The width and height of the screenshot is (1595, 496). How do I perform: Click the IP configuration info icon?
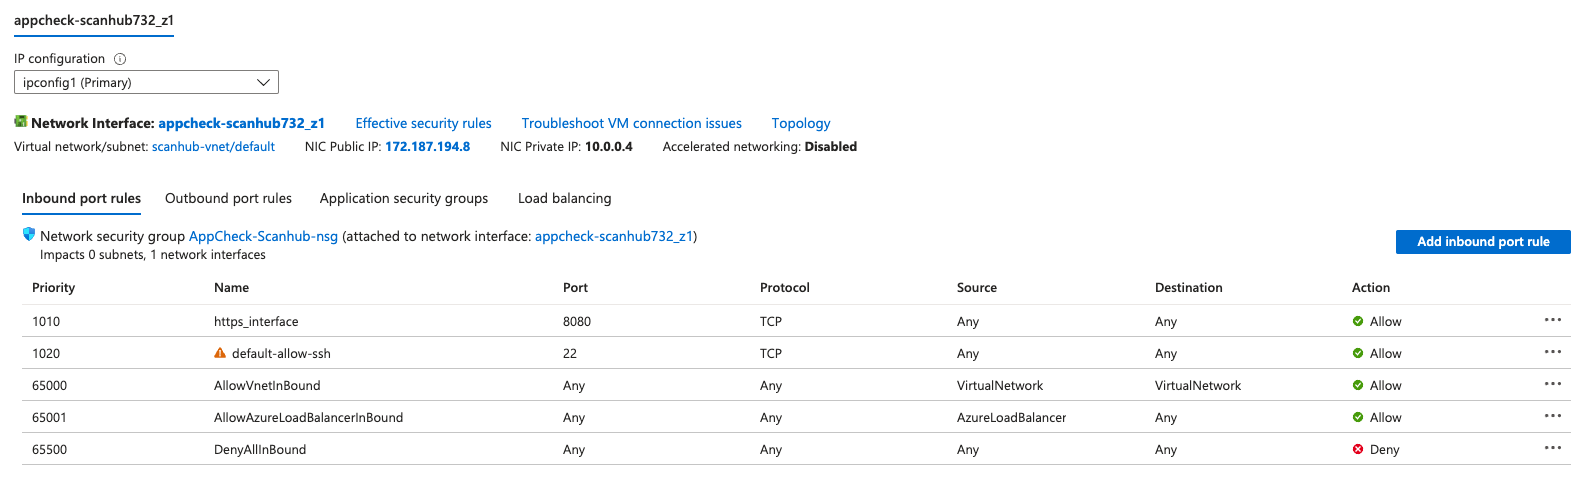pos(120,59)
